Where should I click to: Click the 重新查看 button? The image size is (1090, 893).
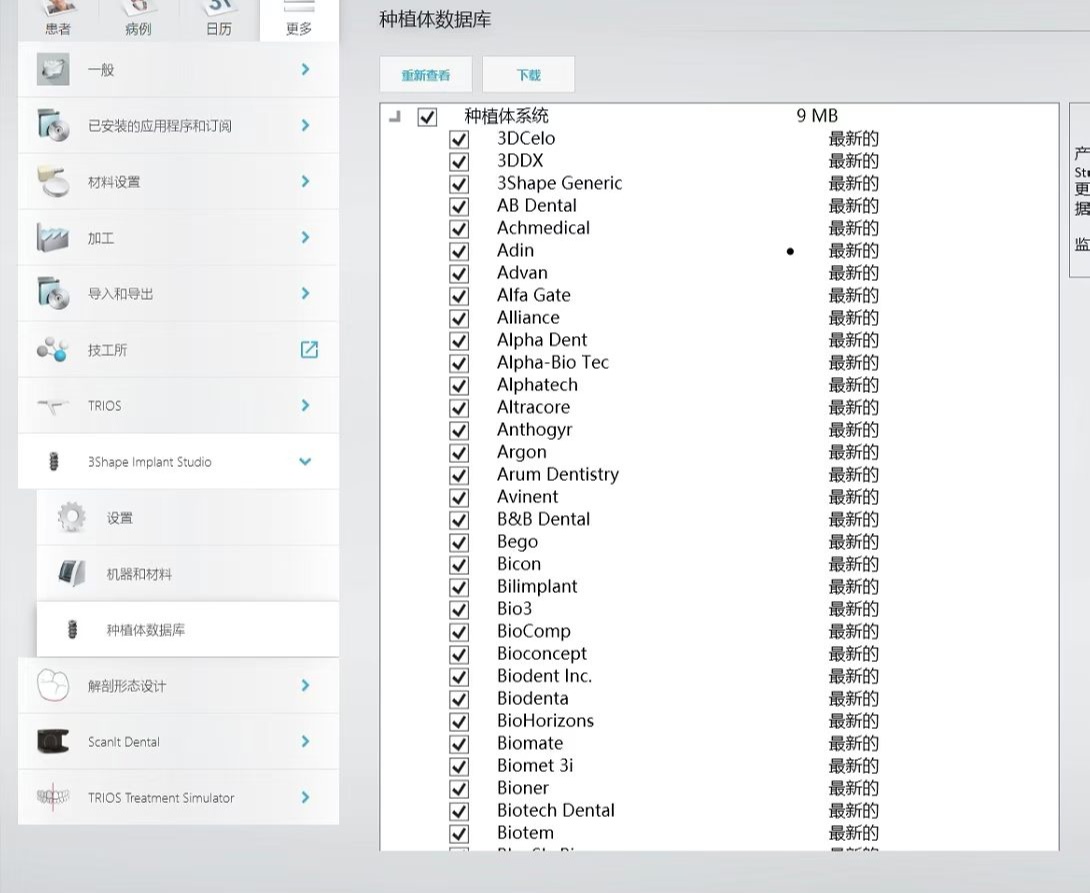(x=425, y=74)
